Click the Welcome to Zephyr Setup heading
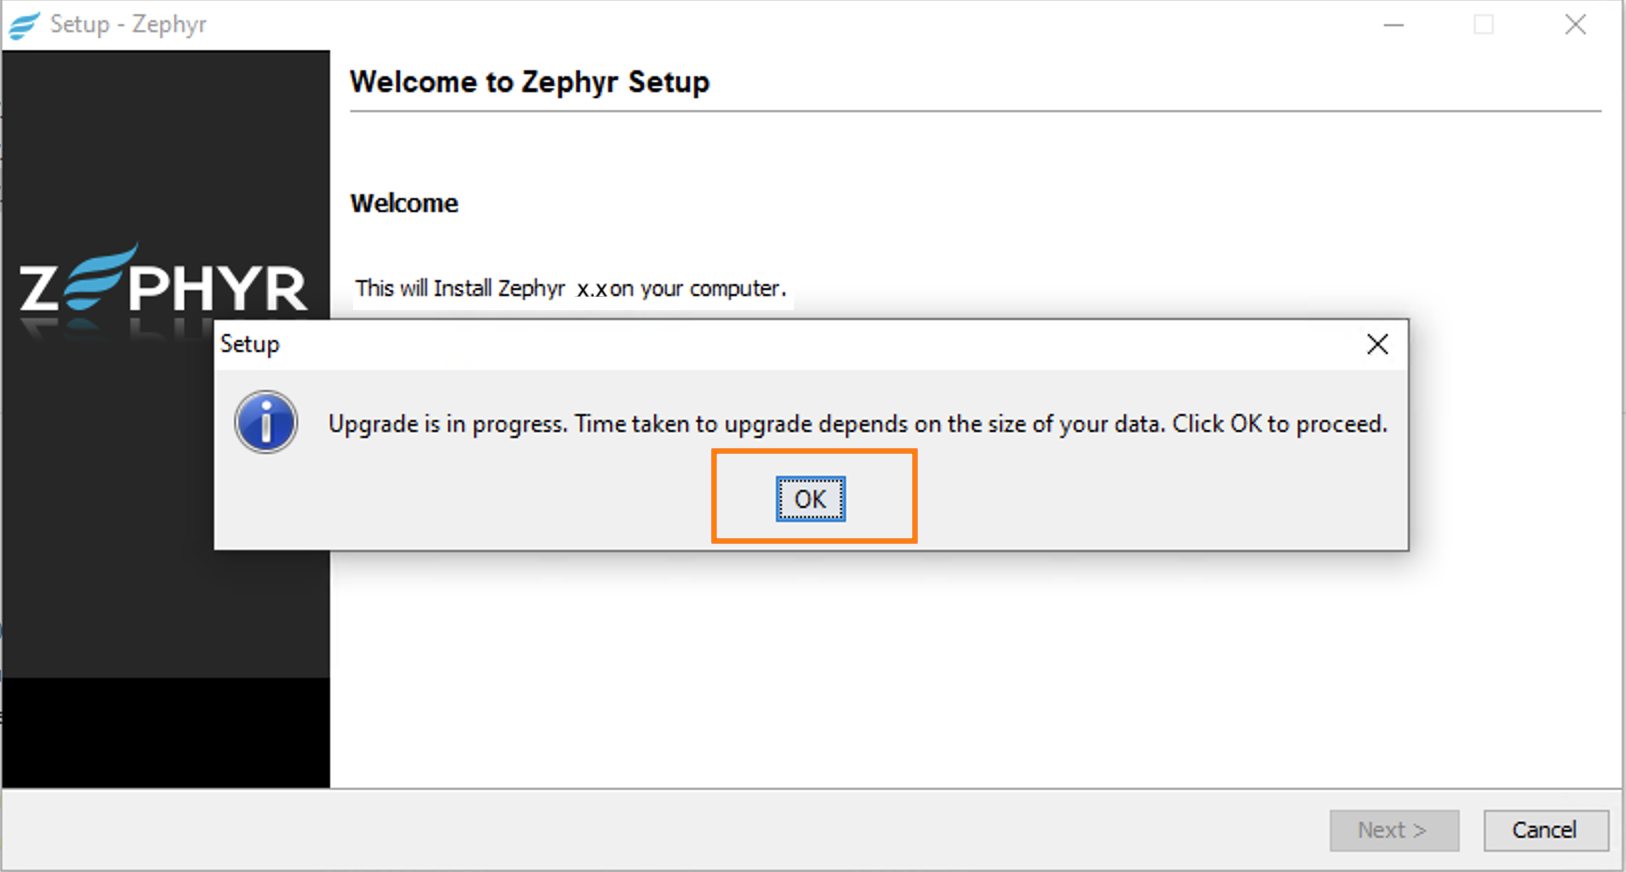The image size is (1626, 872). 529,82
